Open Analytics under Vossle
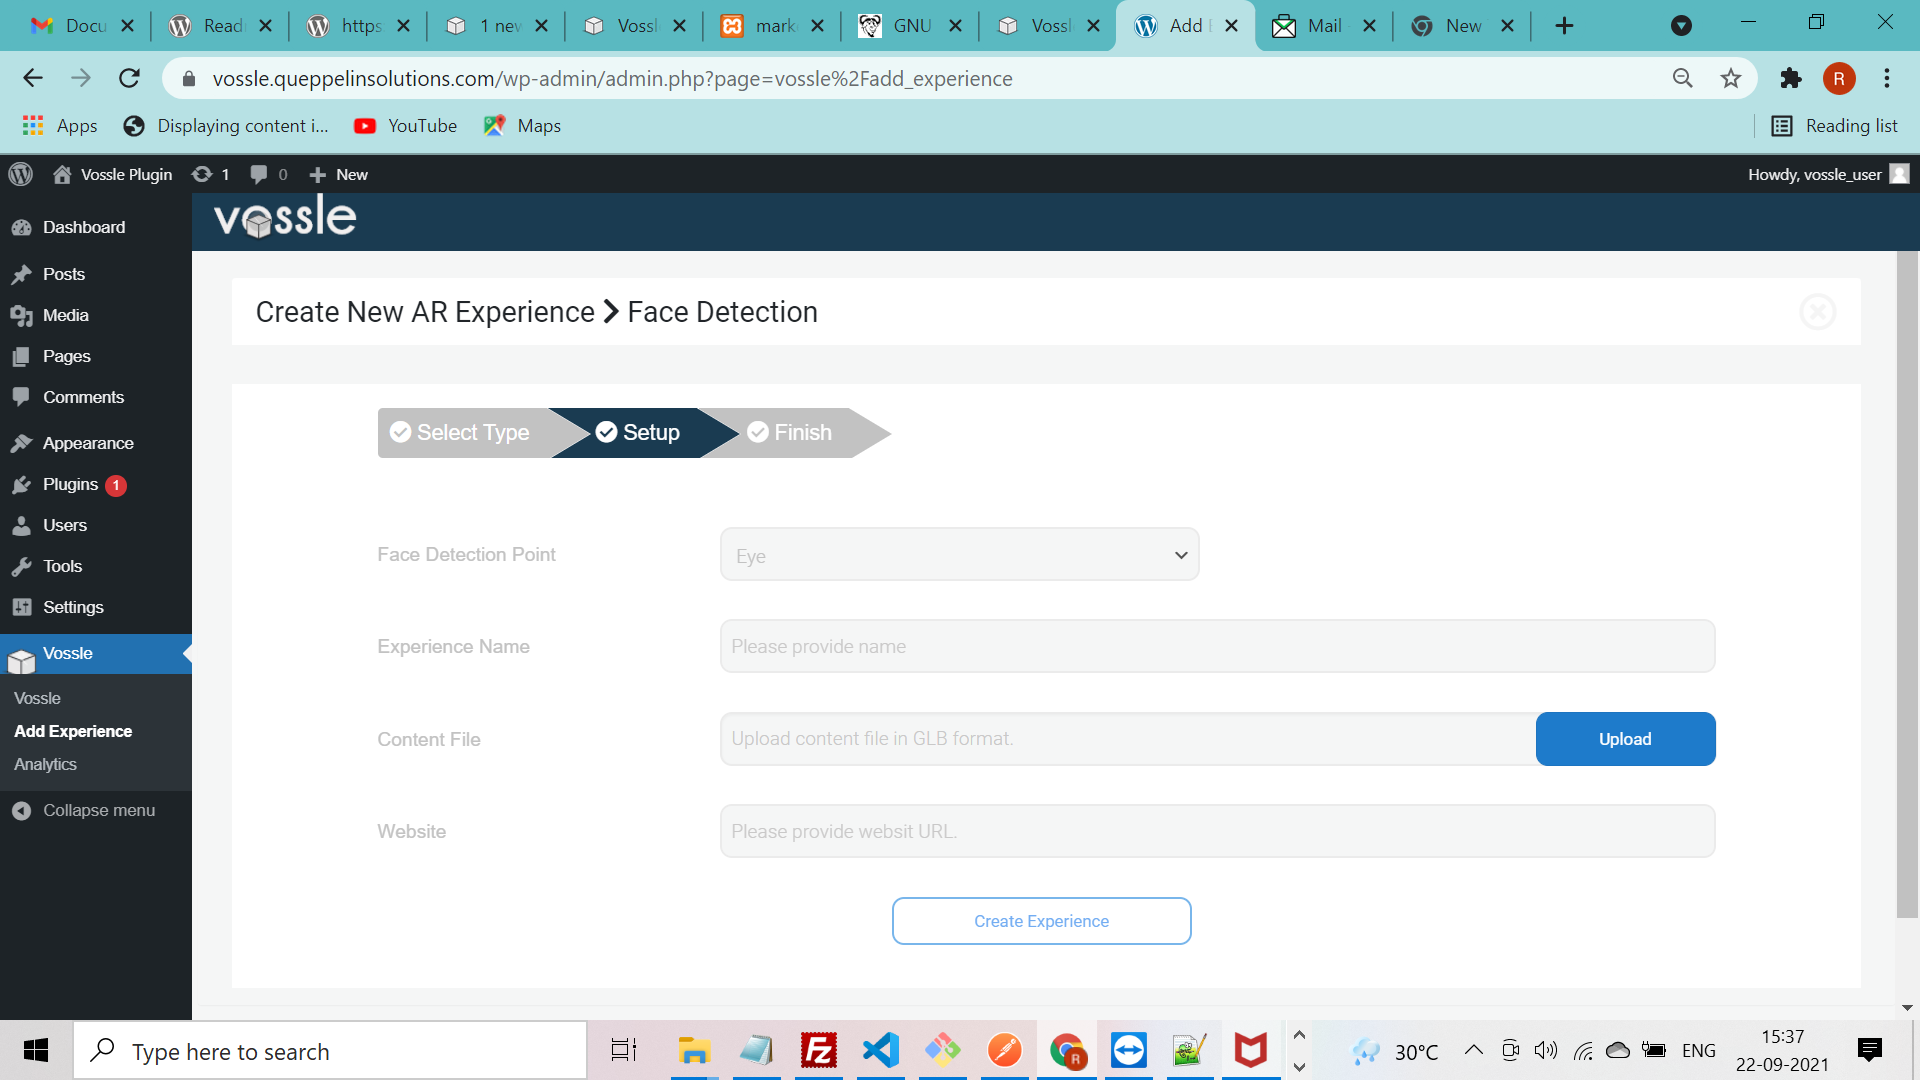Viewport: 1920px width, 1080px height. coord(45,764)
